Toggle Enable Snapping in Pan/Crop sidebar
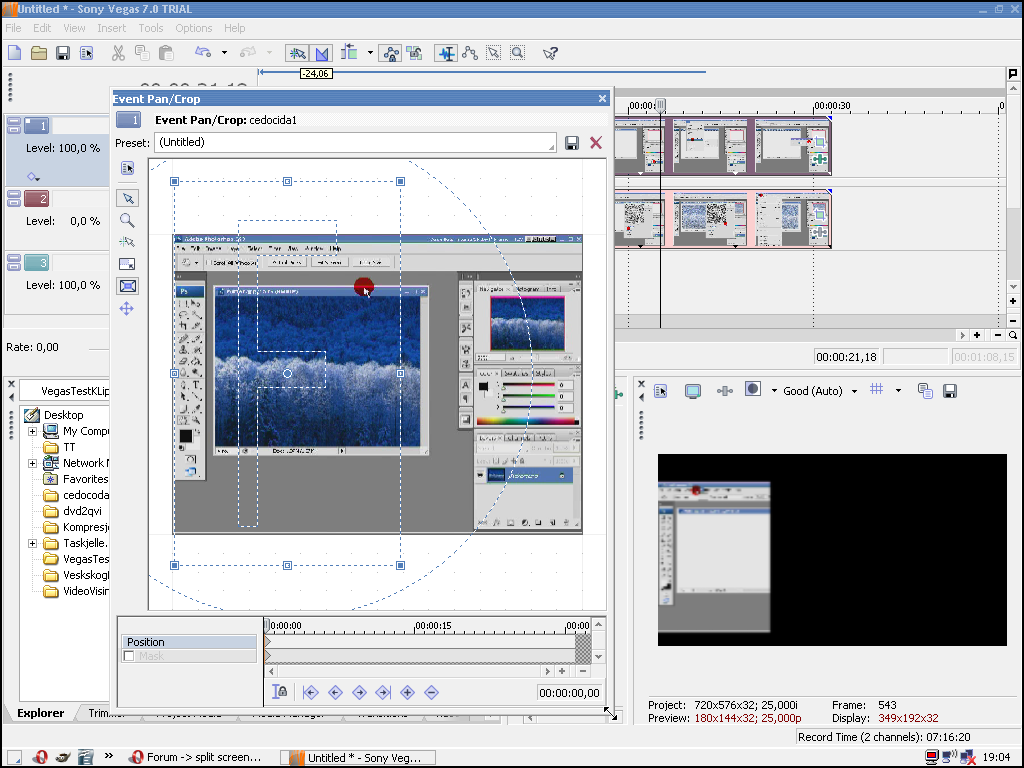The image size is (1024, 768). (127, 242)
